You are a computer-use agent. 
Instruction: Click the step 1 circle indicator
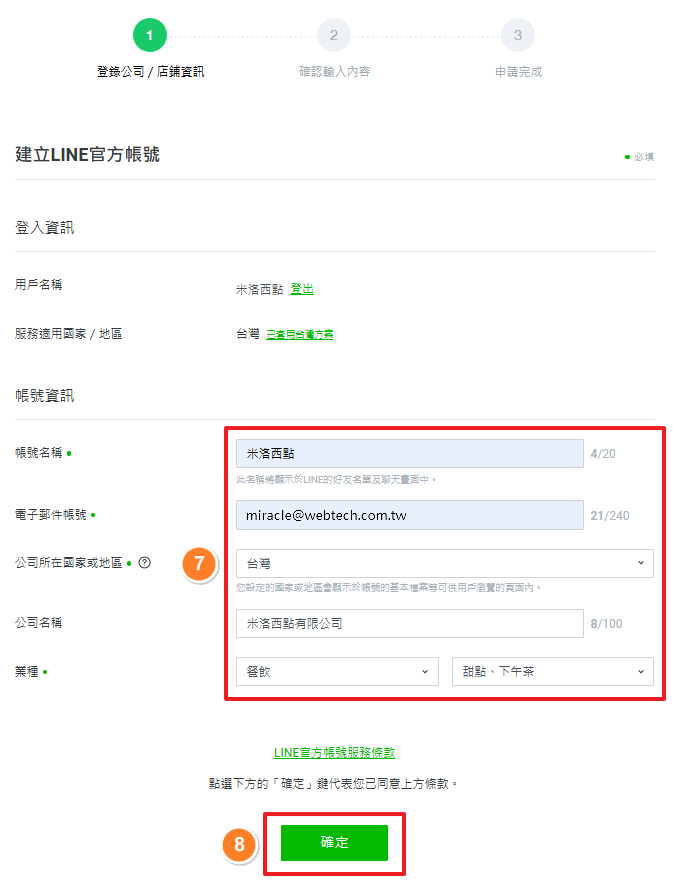(x=150, y=36)
